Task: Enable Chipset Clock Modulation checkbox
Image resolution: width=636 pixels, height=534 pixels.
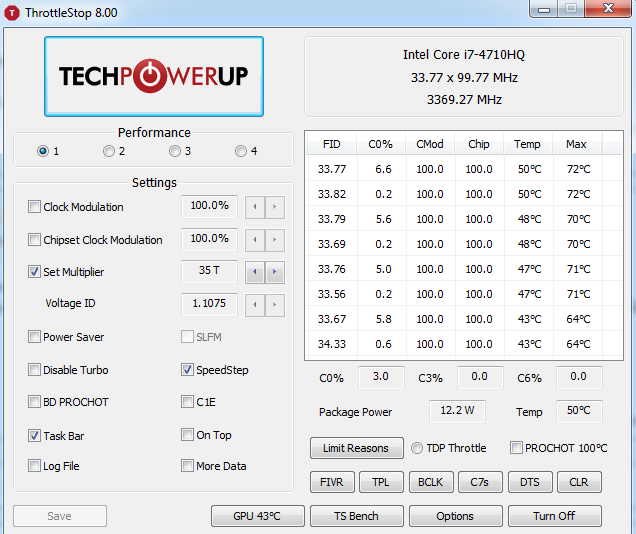Action: click(34, 240)
